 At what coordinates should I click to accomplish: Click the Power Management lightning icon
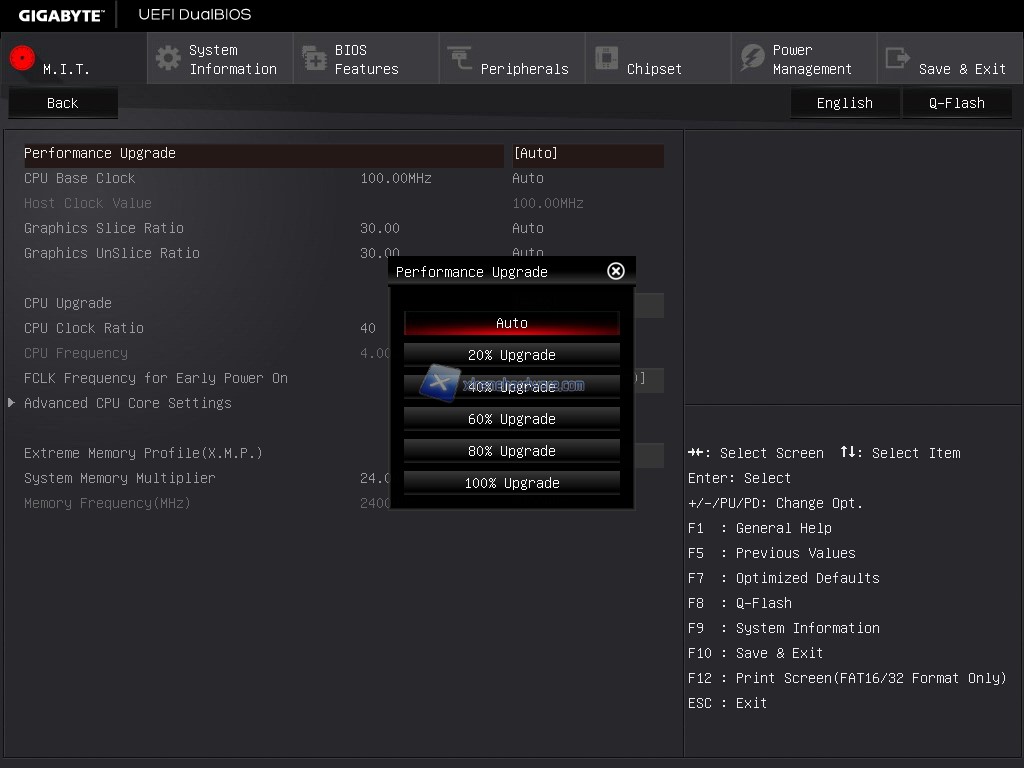pyautogui.click(x=752, y=59)
